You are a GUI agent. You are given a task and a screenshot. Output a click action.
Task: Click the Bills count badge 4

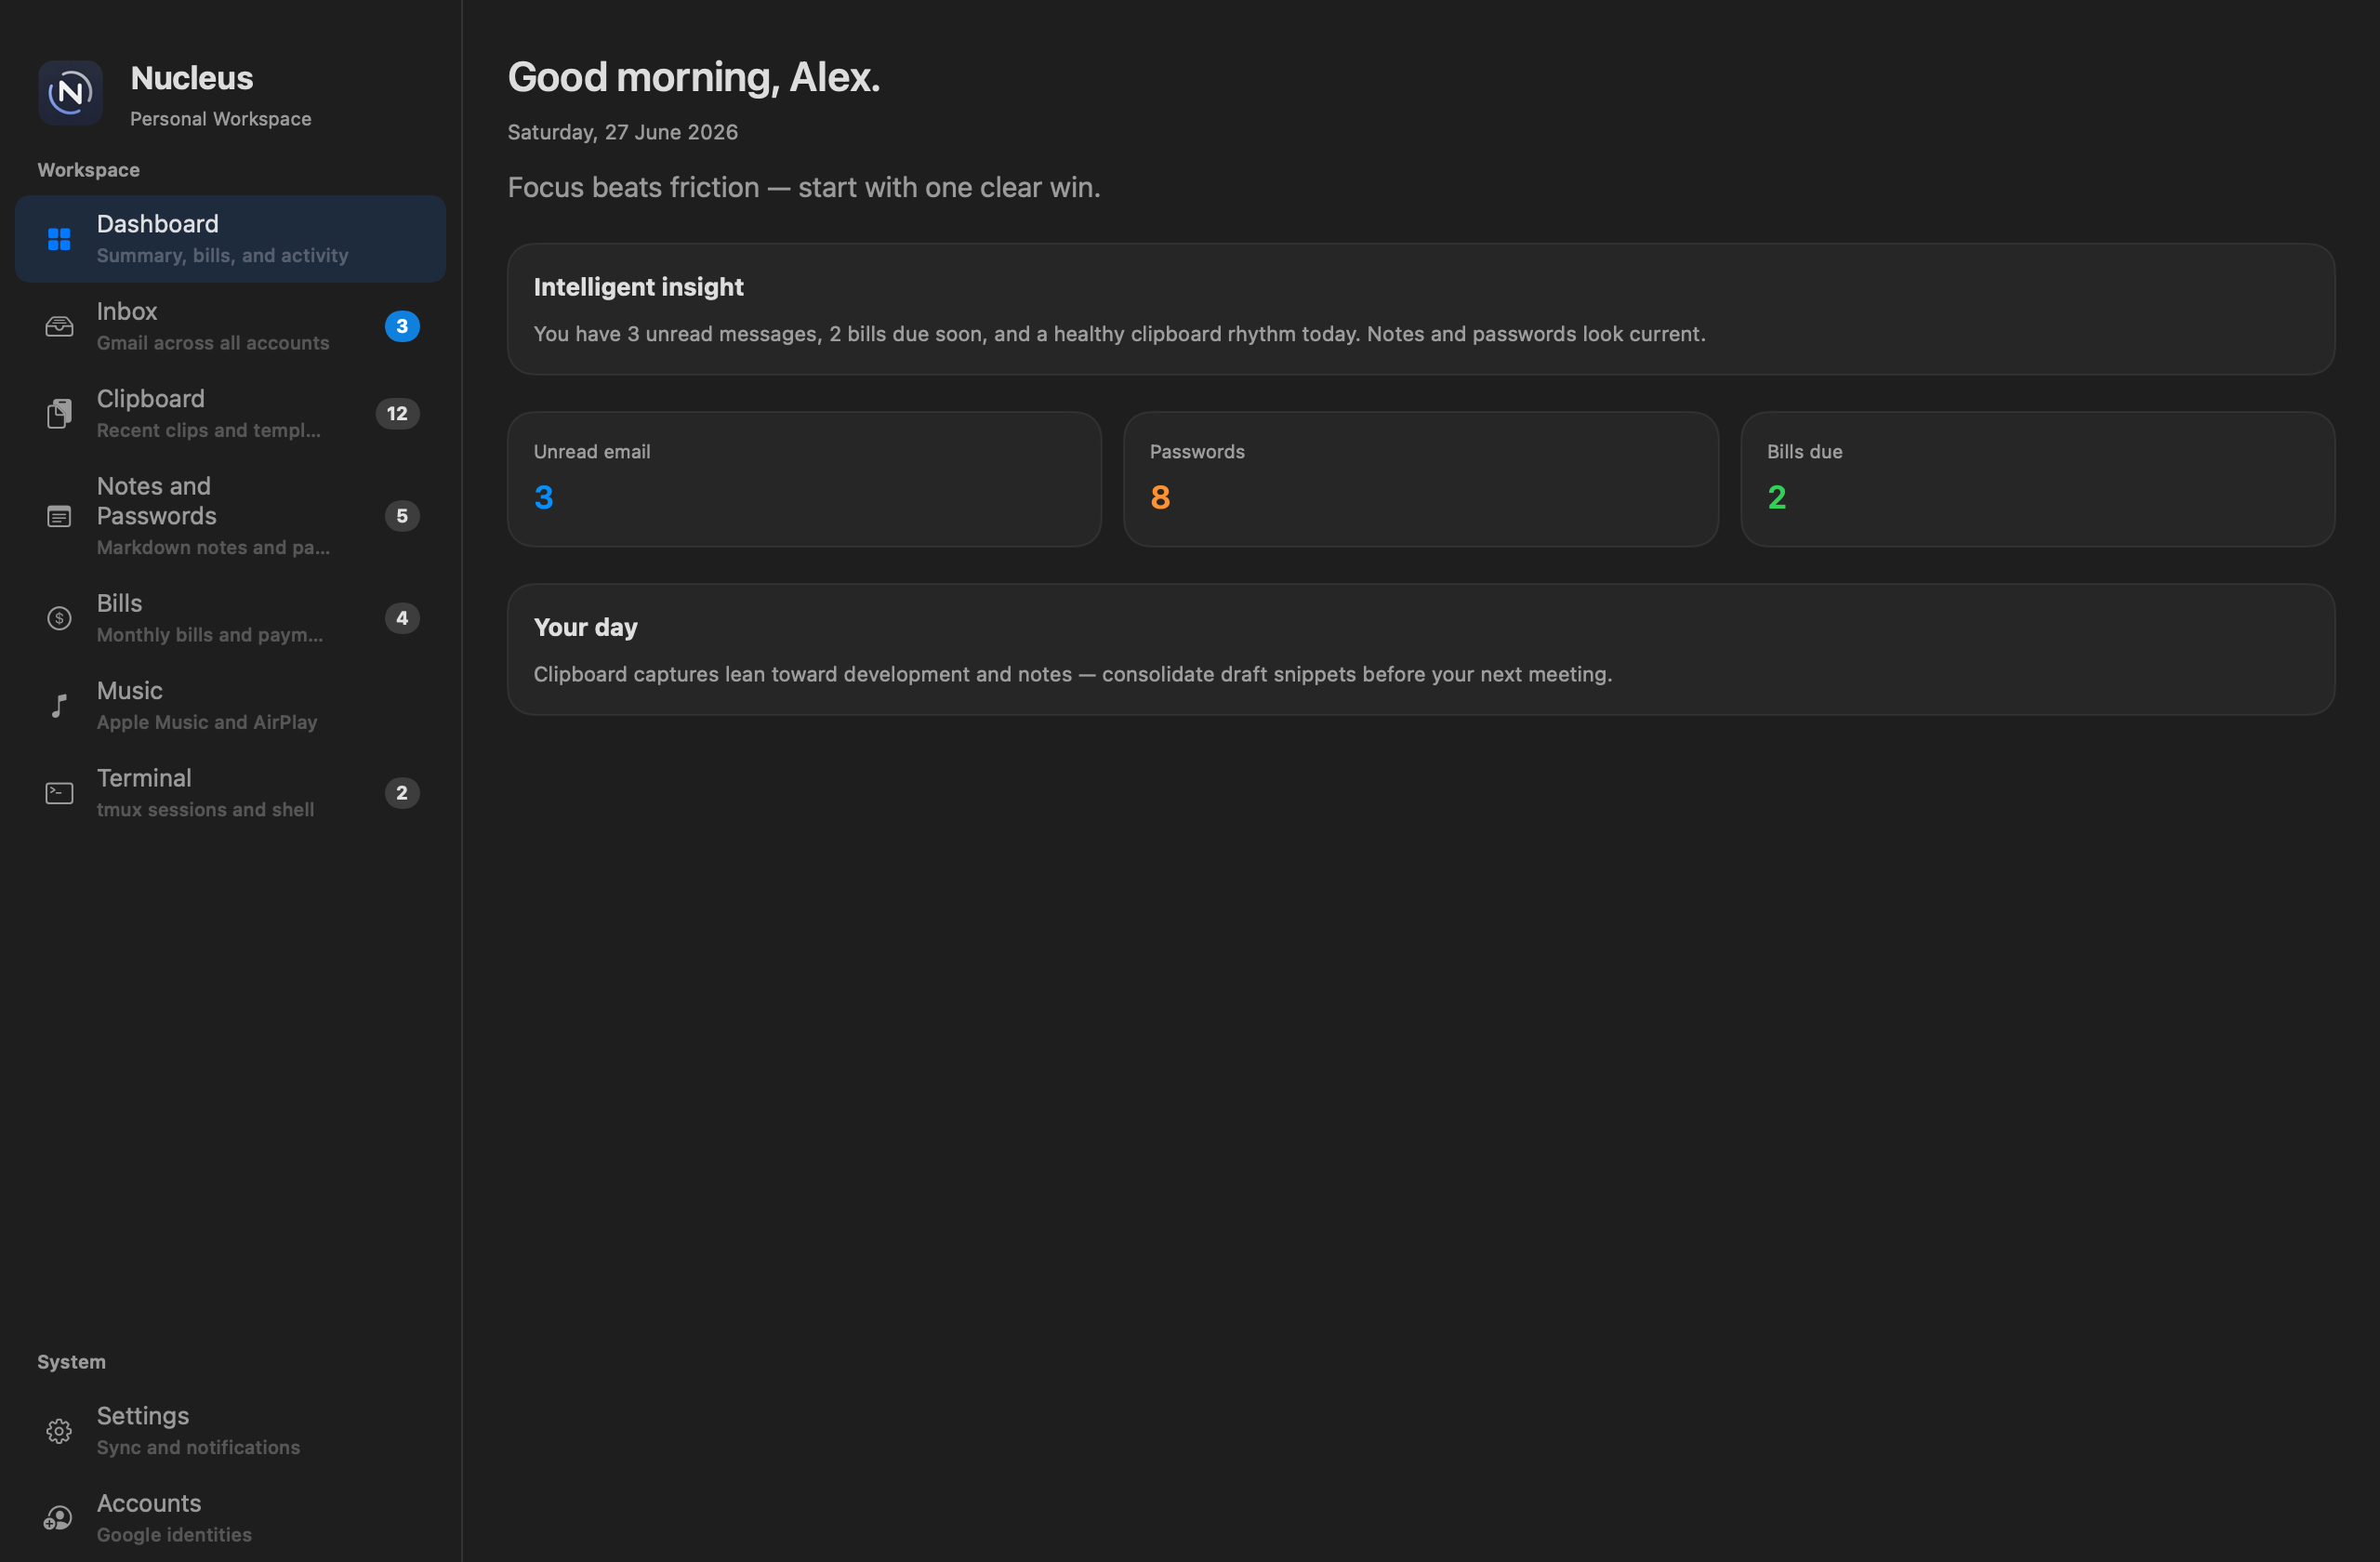pos(402,618)
